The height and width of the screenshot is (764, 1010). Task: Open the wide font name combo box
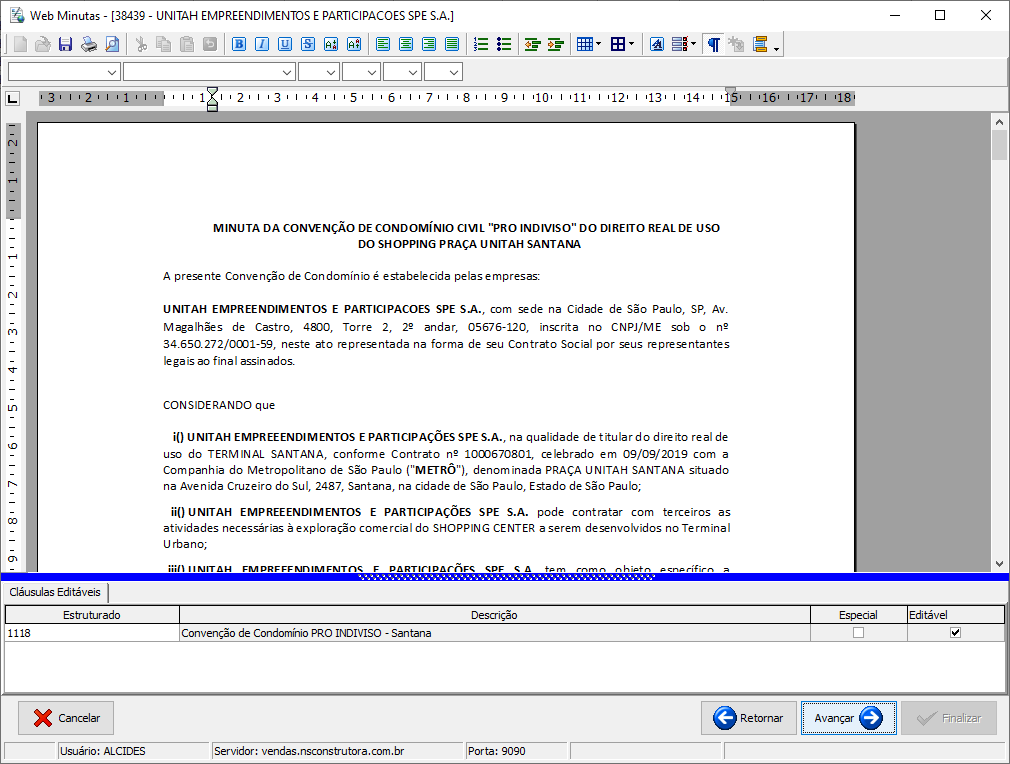209,72
